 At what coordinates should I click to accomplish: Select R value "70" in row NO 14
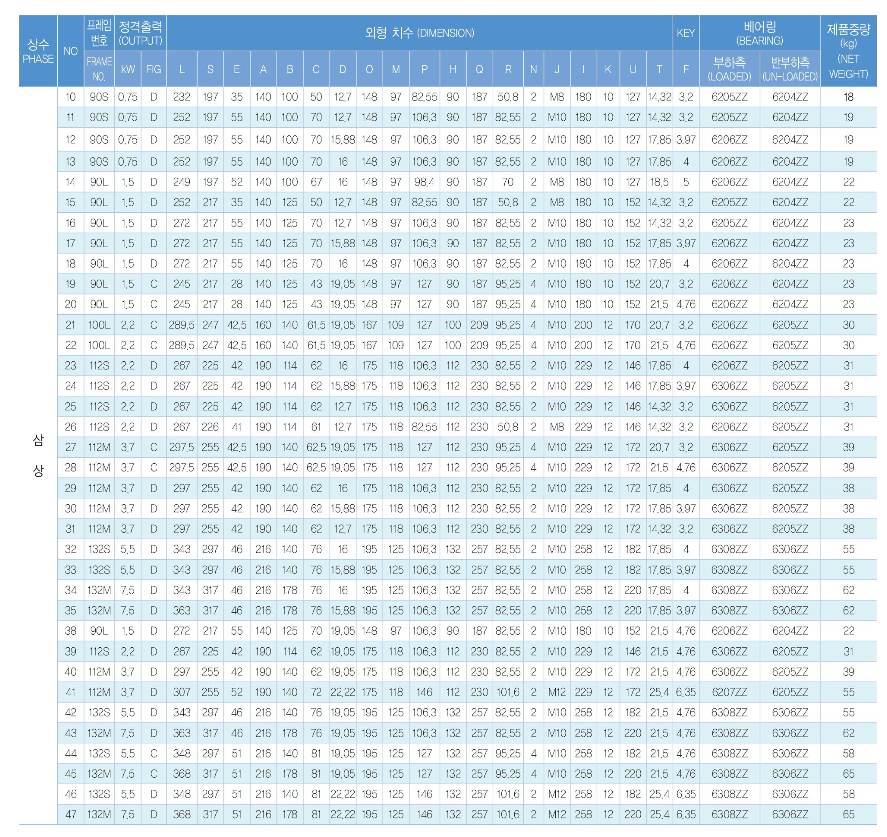[508, 182]
